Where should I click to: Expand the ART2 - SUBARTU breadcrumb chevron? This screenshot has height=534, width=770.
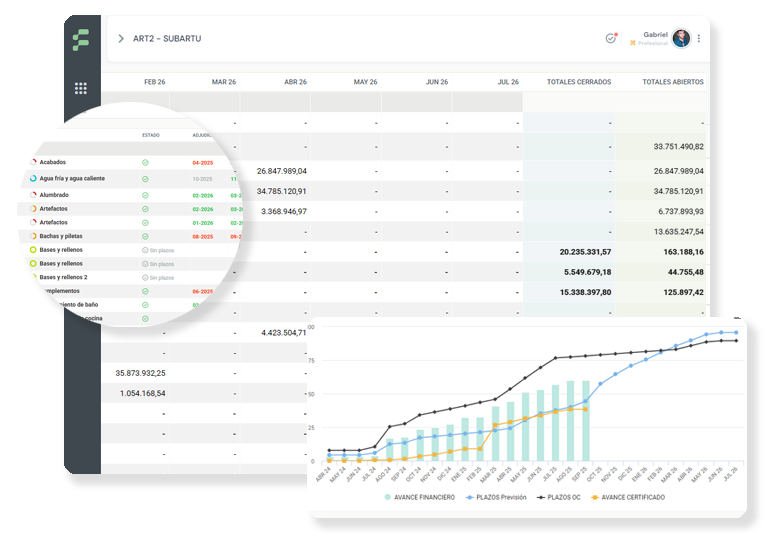pos(121,38)
